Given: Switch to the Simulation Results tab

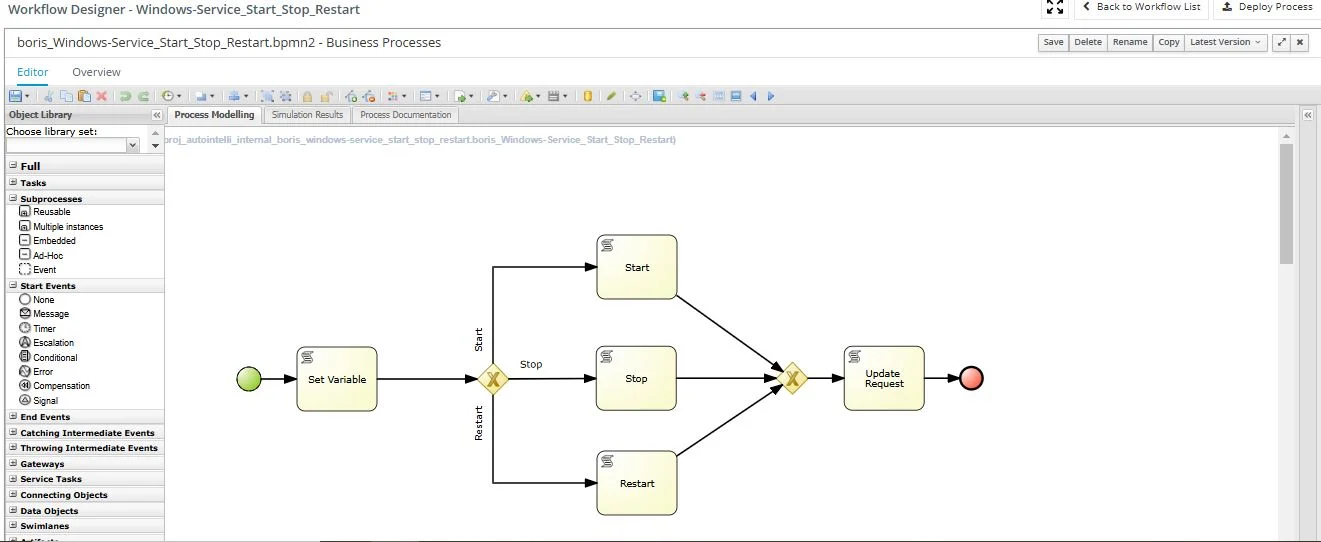Looking at the screenshot, I should (x=307, y=115).
